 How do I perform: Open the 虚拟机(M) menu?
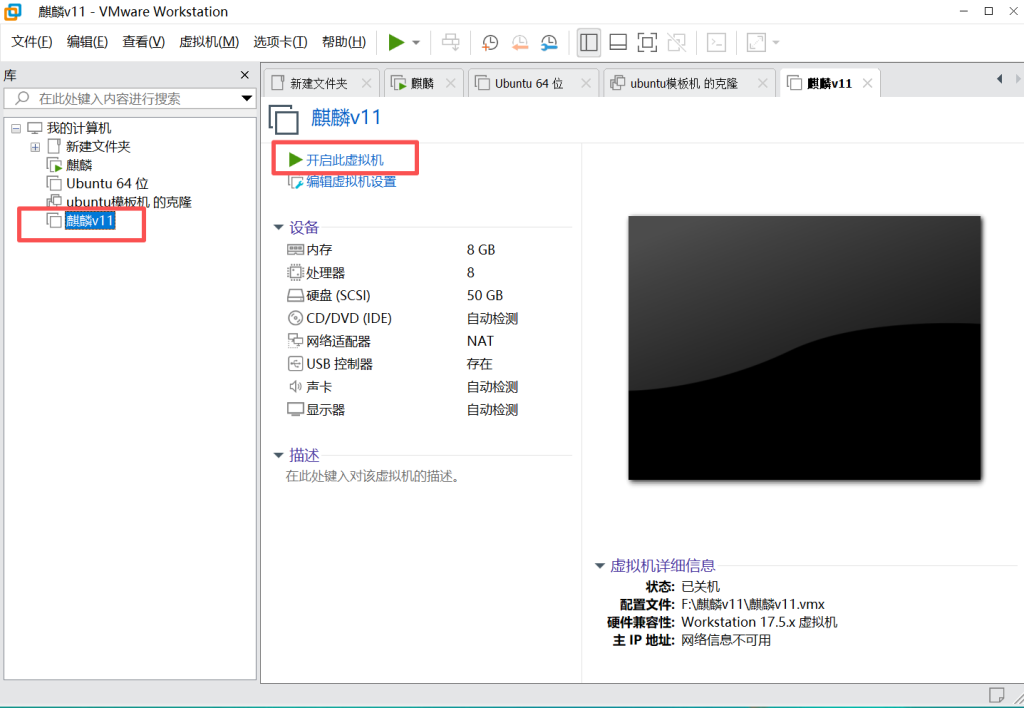point(209,42)
